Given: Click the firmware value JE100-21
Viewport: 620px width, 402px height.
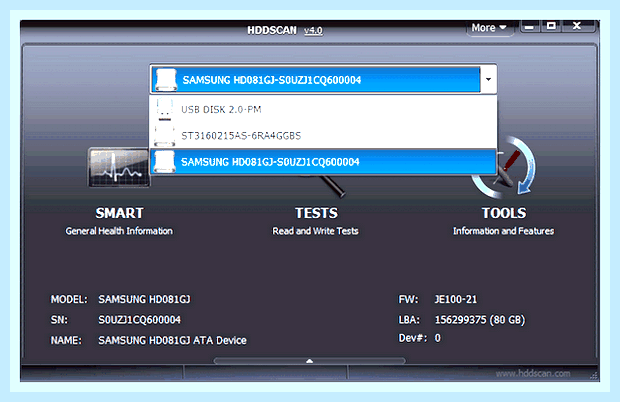Looking at the screenshot, I should [x=456, y=299].
